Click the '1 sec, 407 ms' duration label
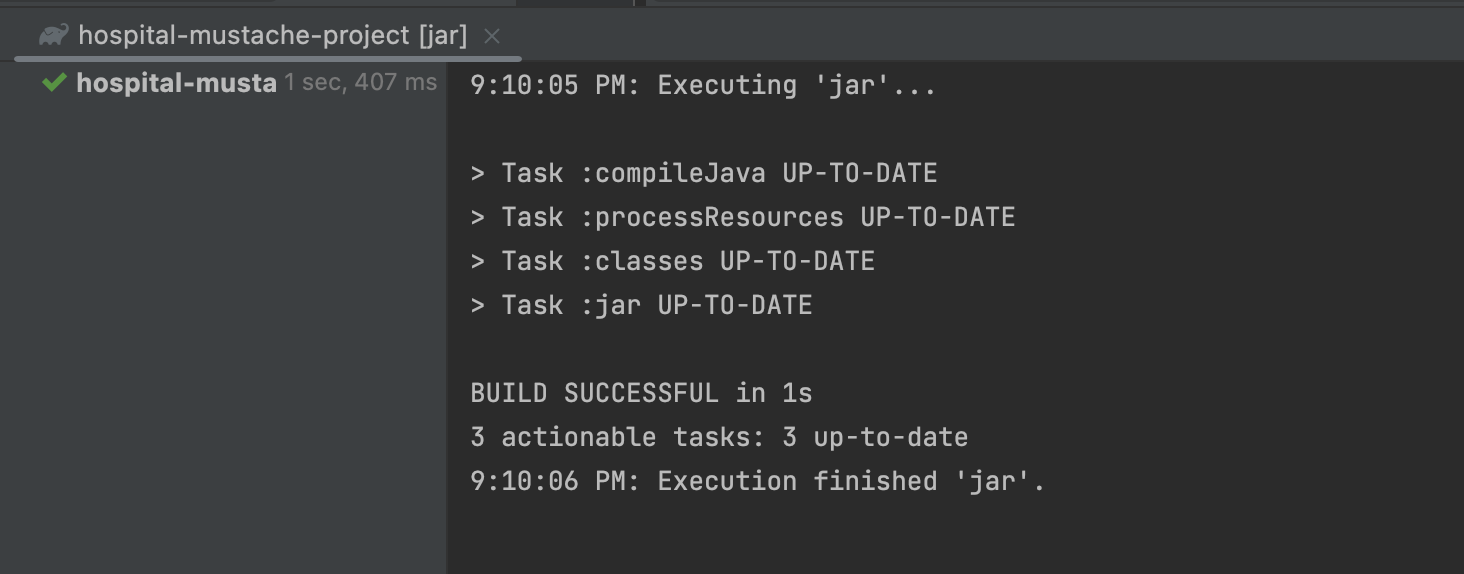This screenshot has width=1464, height=574. 361,83
